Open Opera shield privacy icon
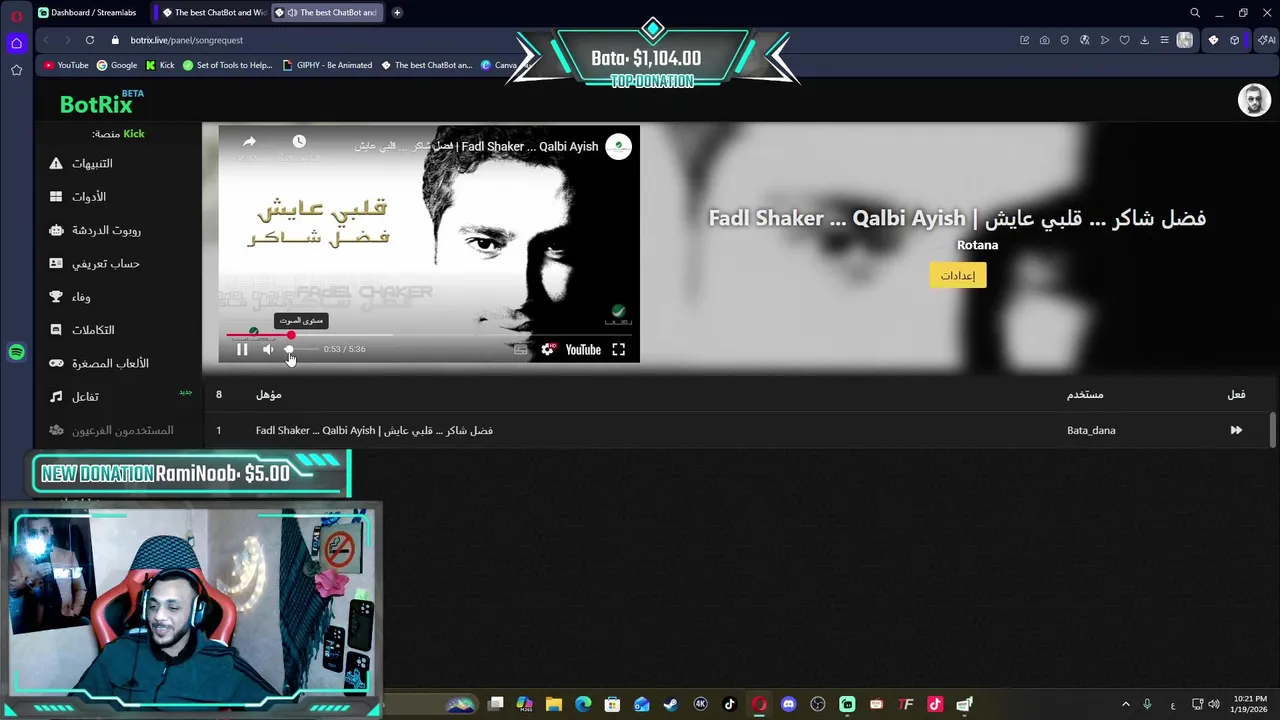1280x720 pixels. pyautogui.click(x=1064, y=40)
